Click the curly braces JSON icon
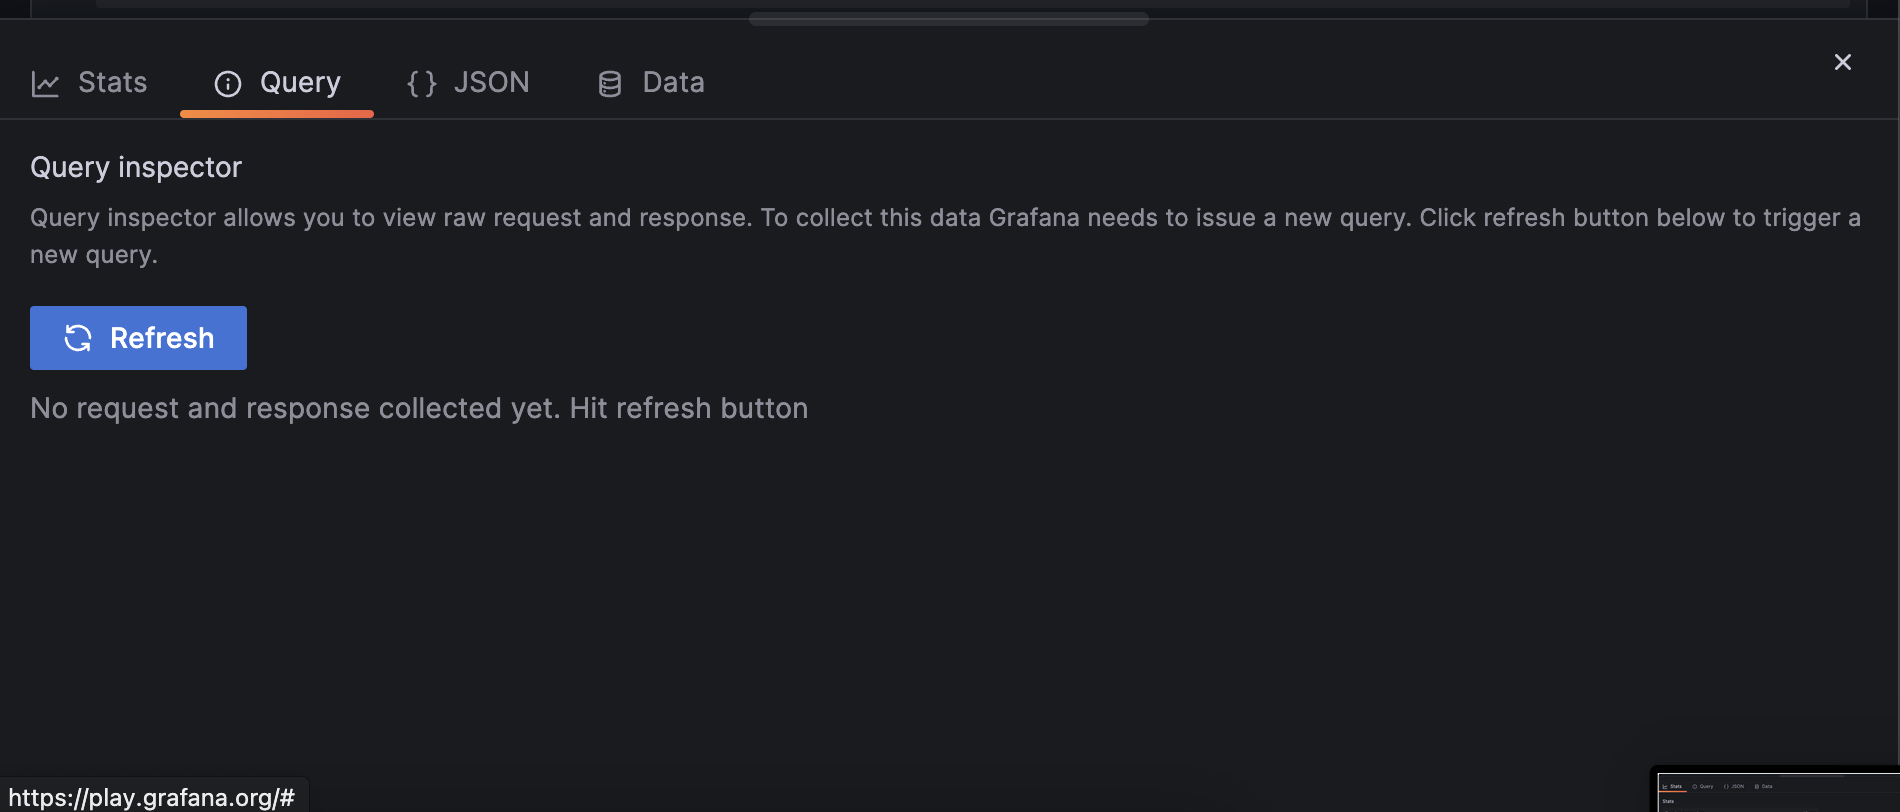 coord(421,83)
